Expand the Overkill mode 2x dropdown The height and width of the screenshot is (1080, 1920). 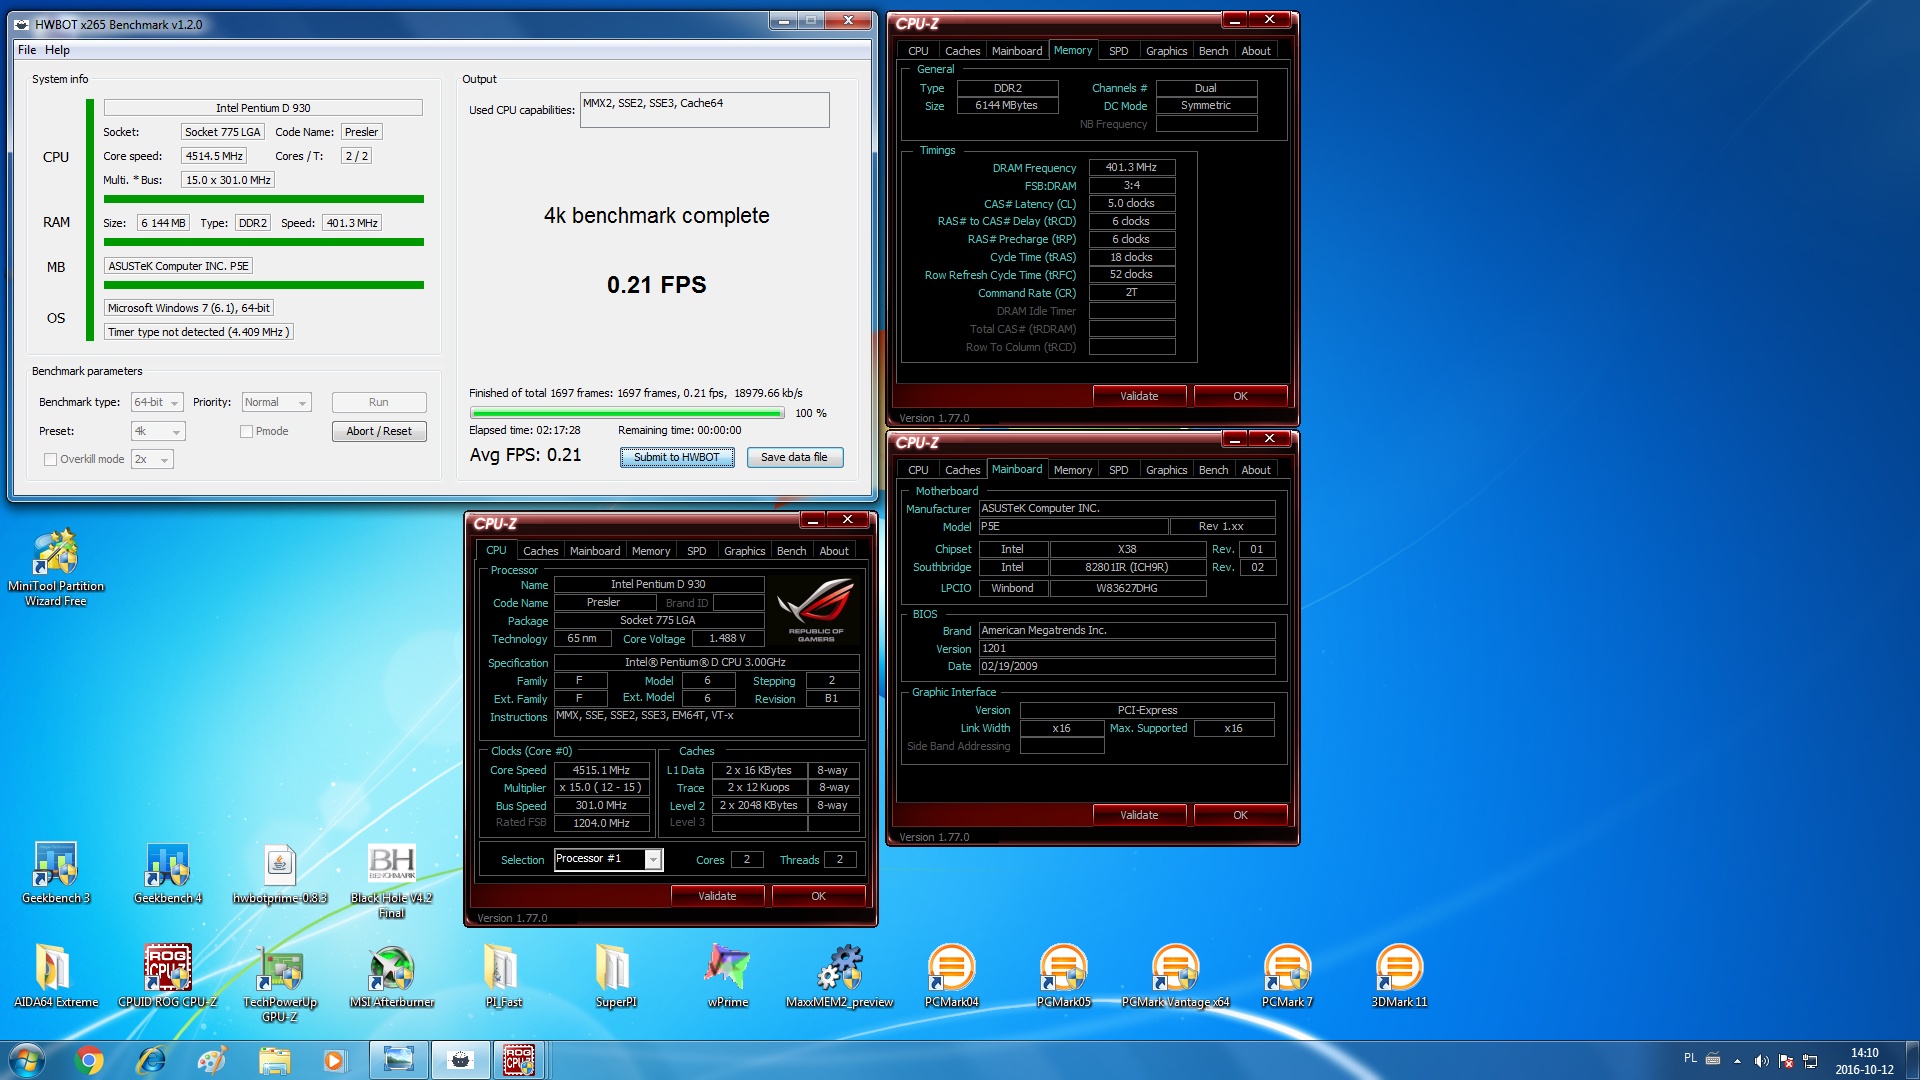tap(152, 459)
